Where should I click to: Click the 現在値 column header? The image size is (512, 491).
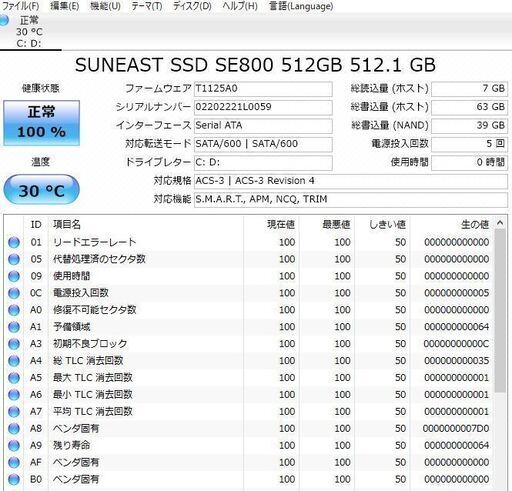(271, 225)
